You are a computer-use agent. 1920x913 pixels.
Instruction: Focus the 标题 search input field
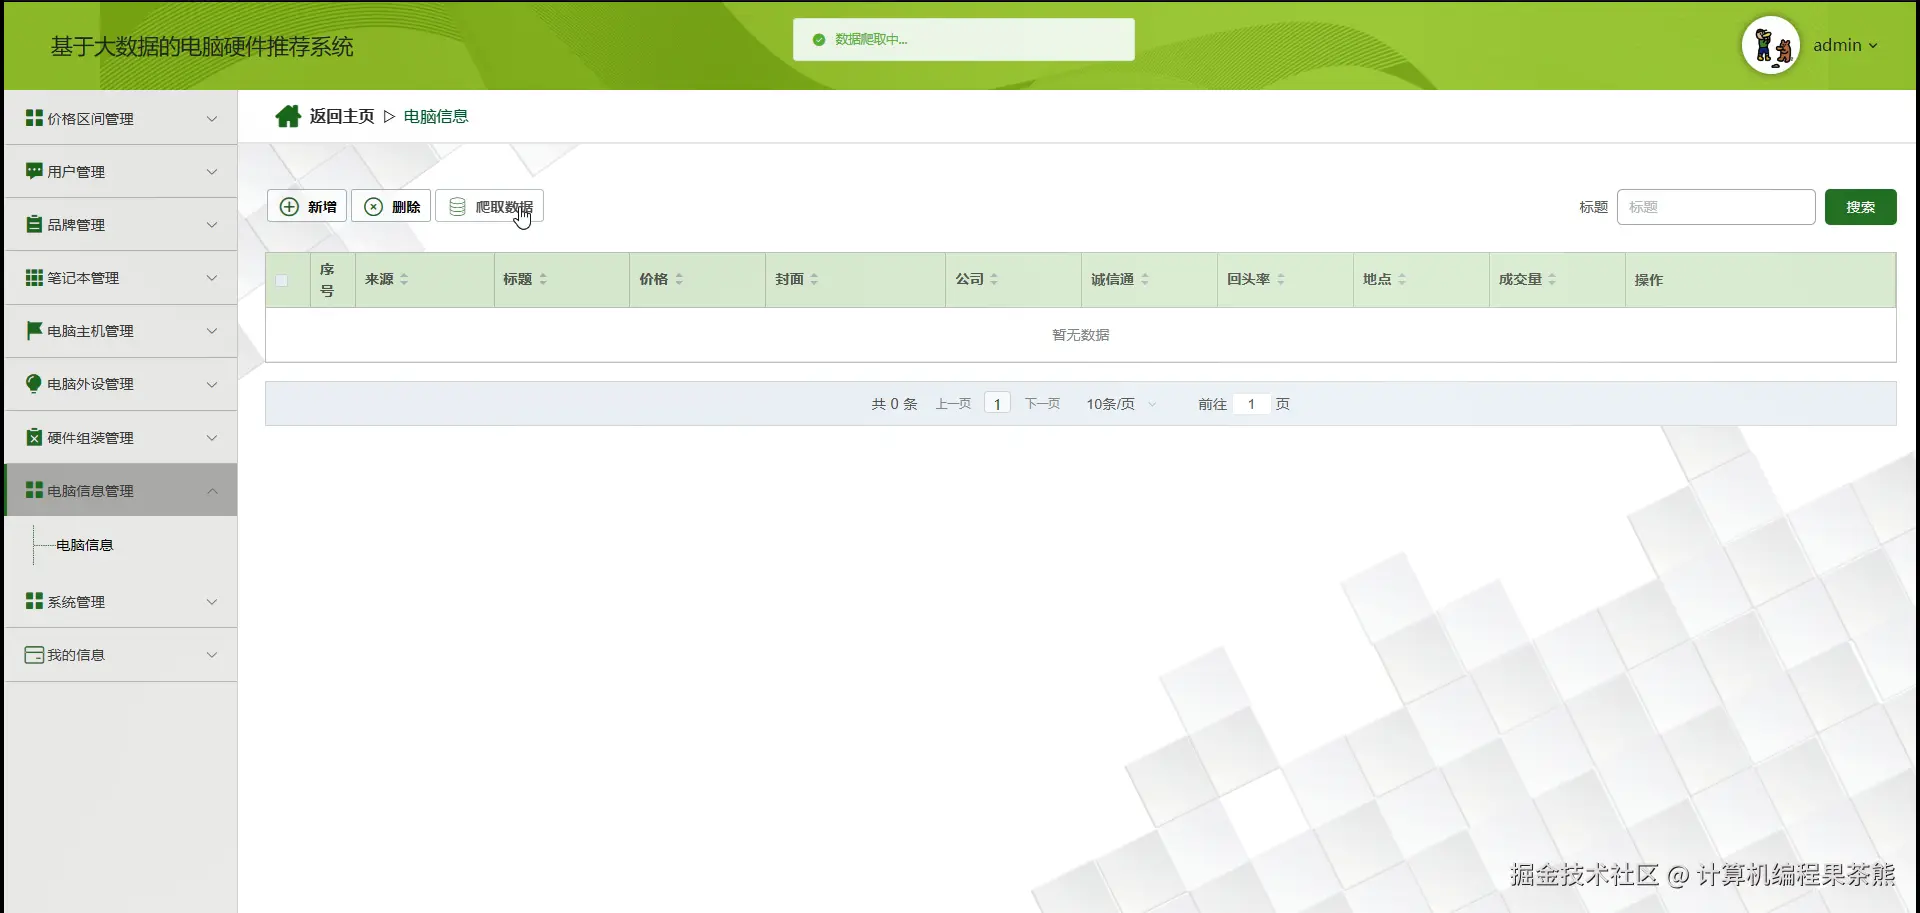[x=1716, y=207]
